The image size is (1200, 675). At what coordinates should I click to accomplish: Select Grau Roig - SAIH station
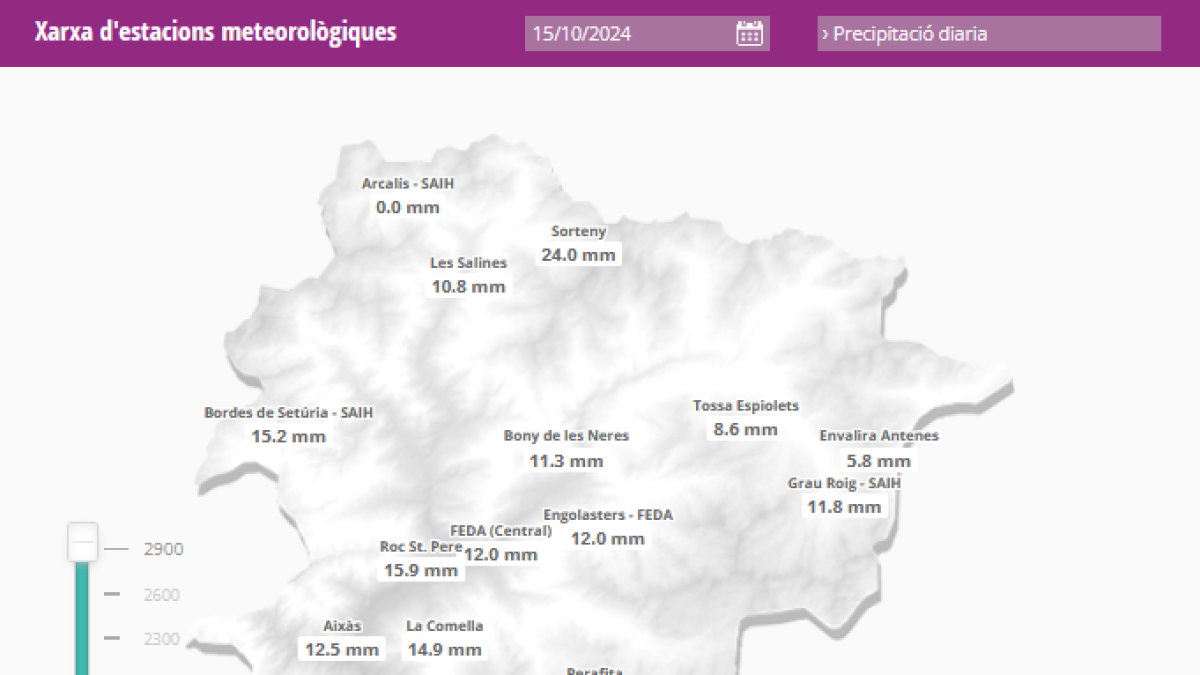pyautogui.click(x=844, y=483)
